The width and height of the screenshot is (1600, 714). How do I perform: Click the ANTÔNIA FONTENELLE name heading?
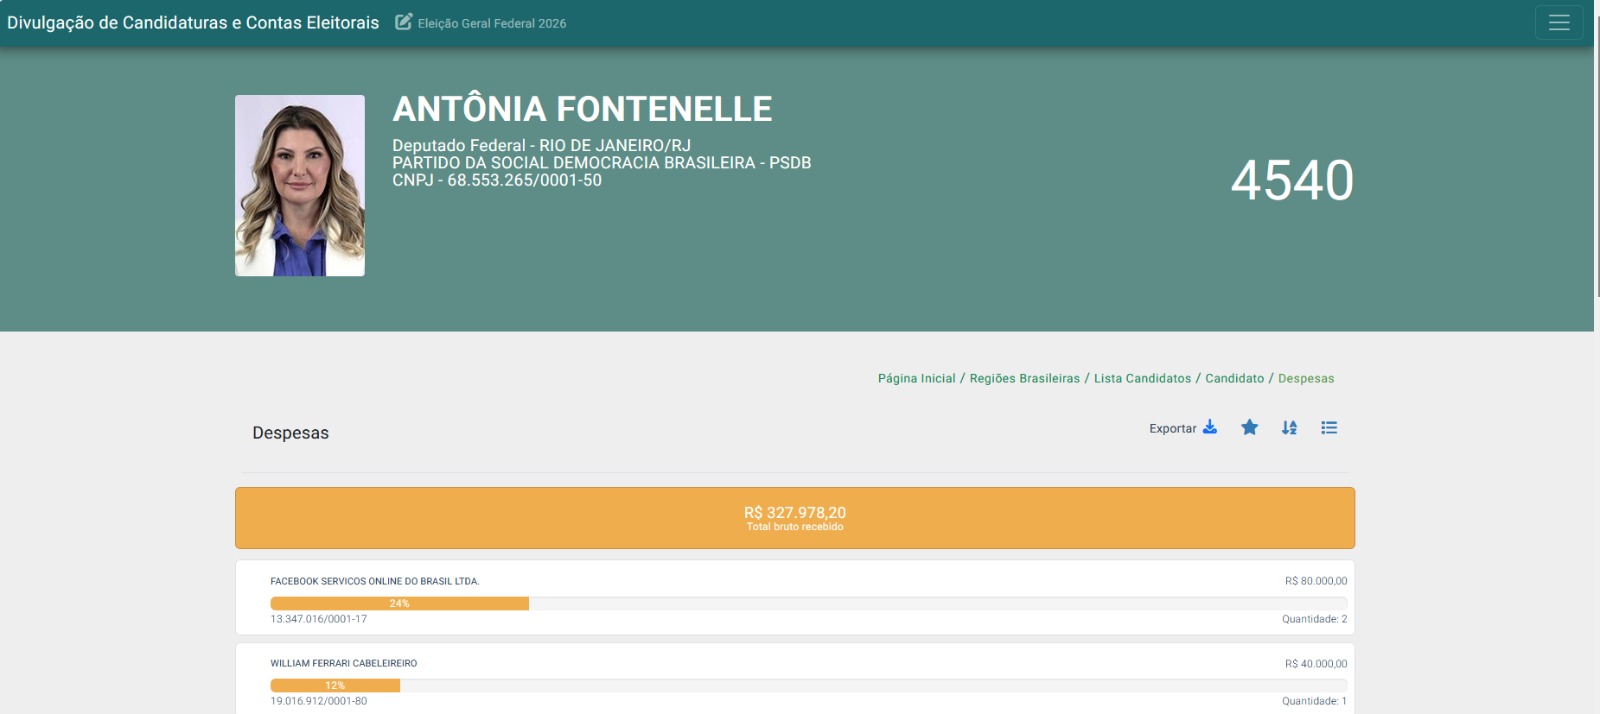click(x=582, y=108)
